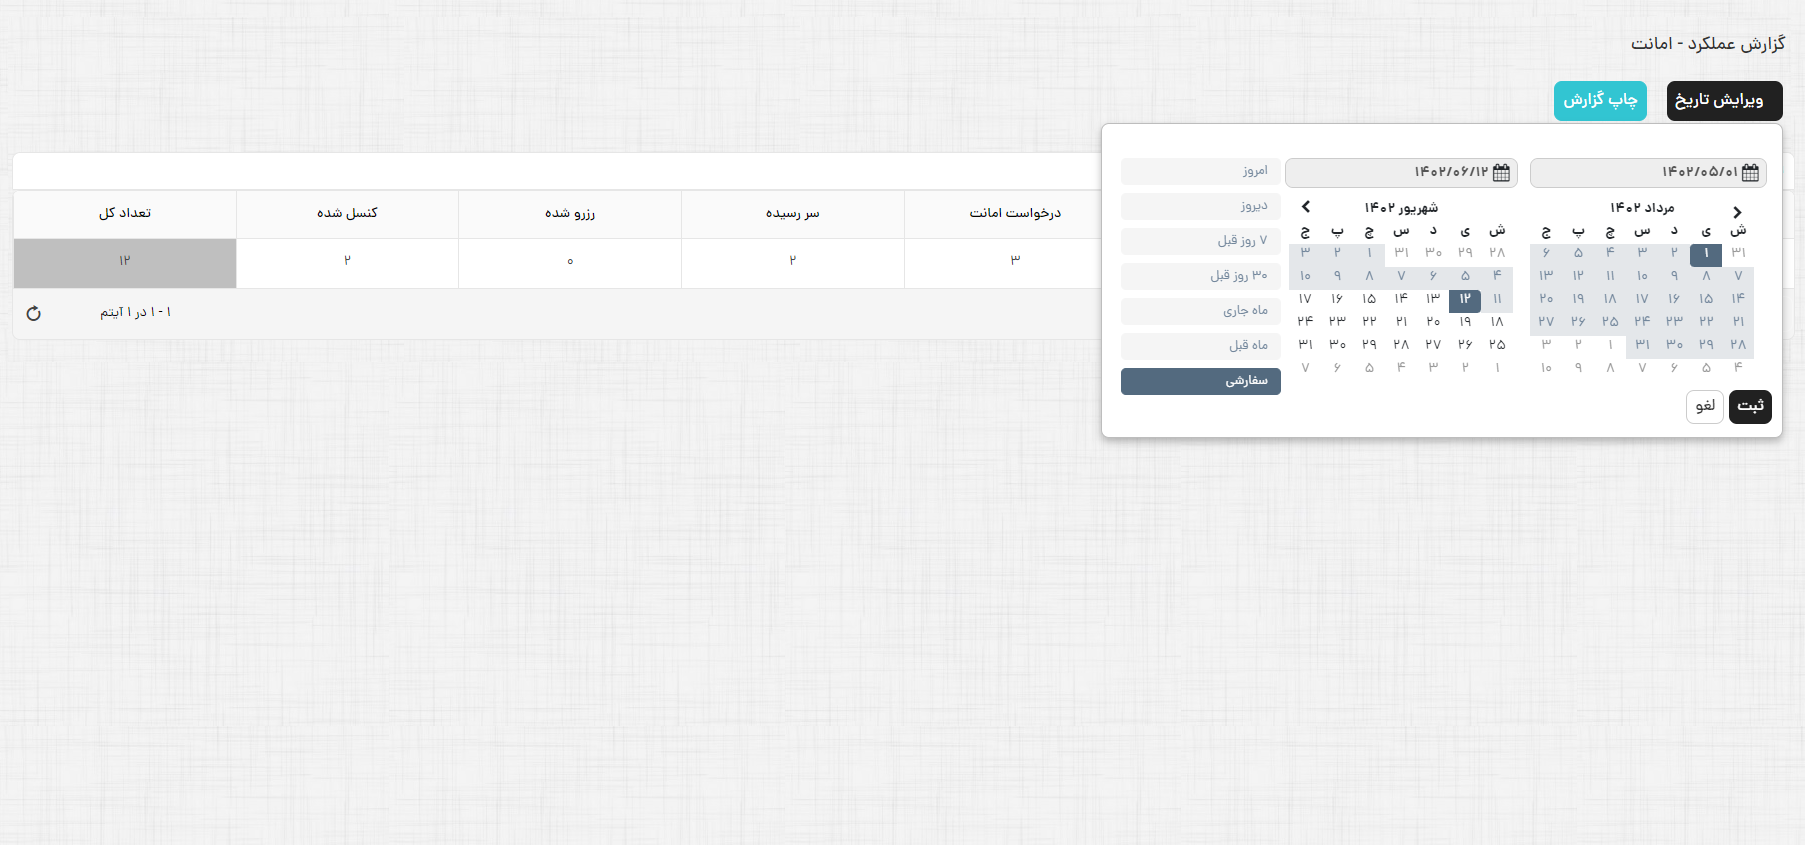Click the end date field showing ۱۴۰۲/۰۶/۱۲

(x=1401, y=172)
